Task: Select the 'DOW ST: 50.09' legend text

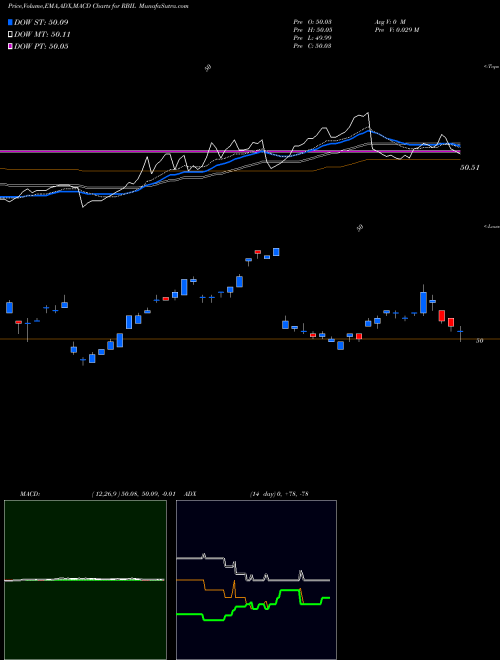Action: pyautogui.click(x=41, y=22)
